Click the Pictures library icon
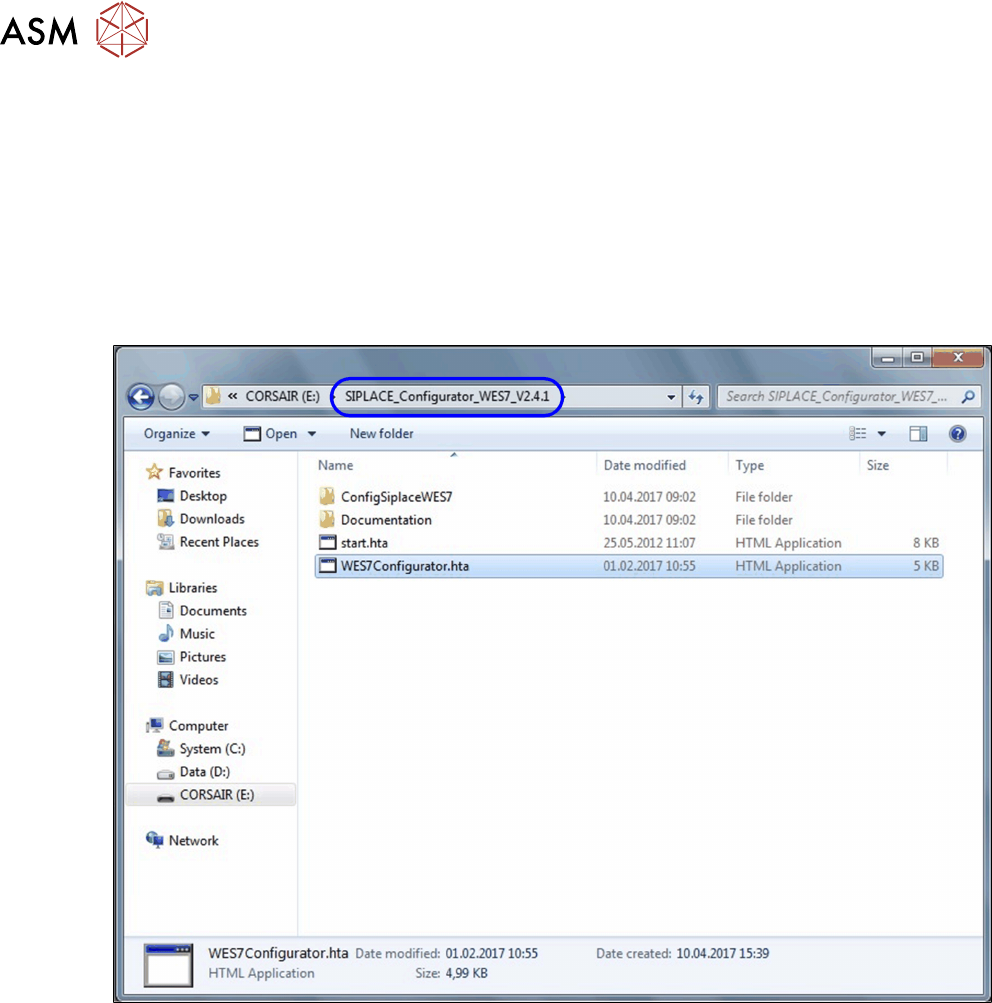 point(166,657)
